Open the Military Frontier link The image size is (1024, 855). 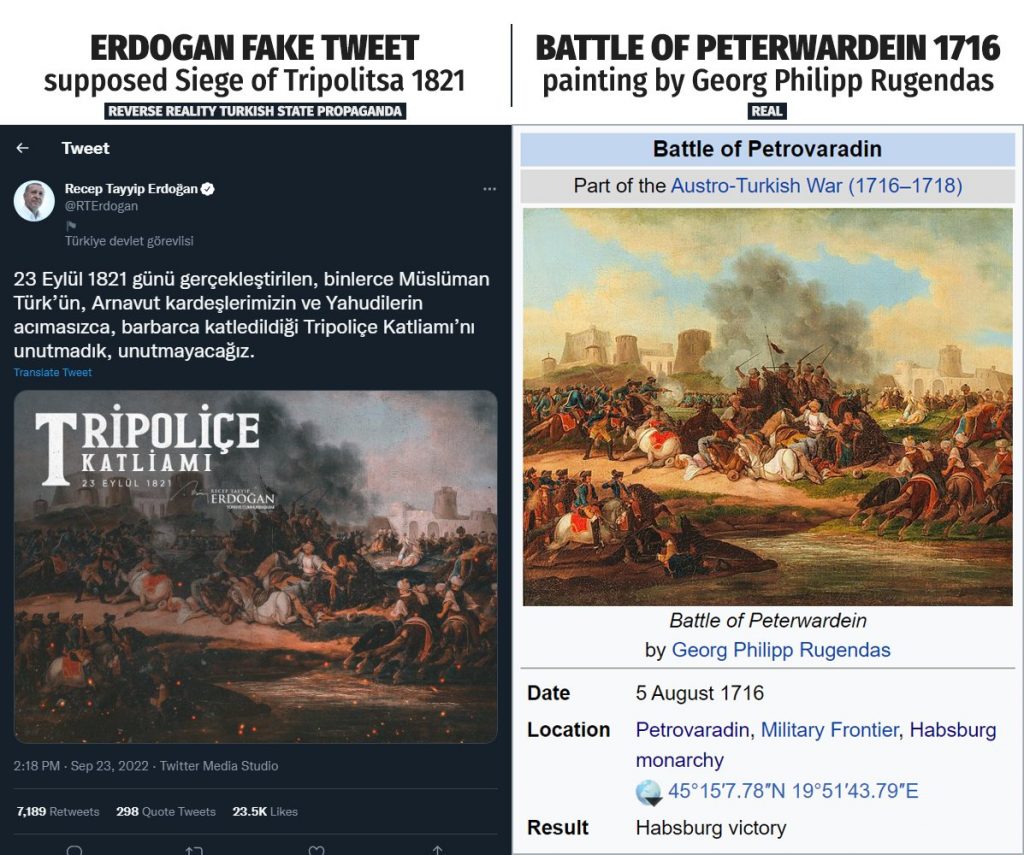pos(829,730)
